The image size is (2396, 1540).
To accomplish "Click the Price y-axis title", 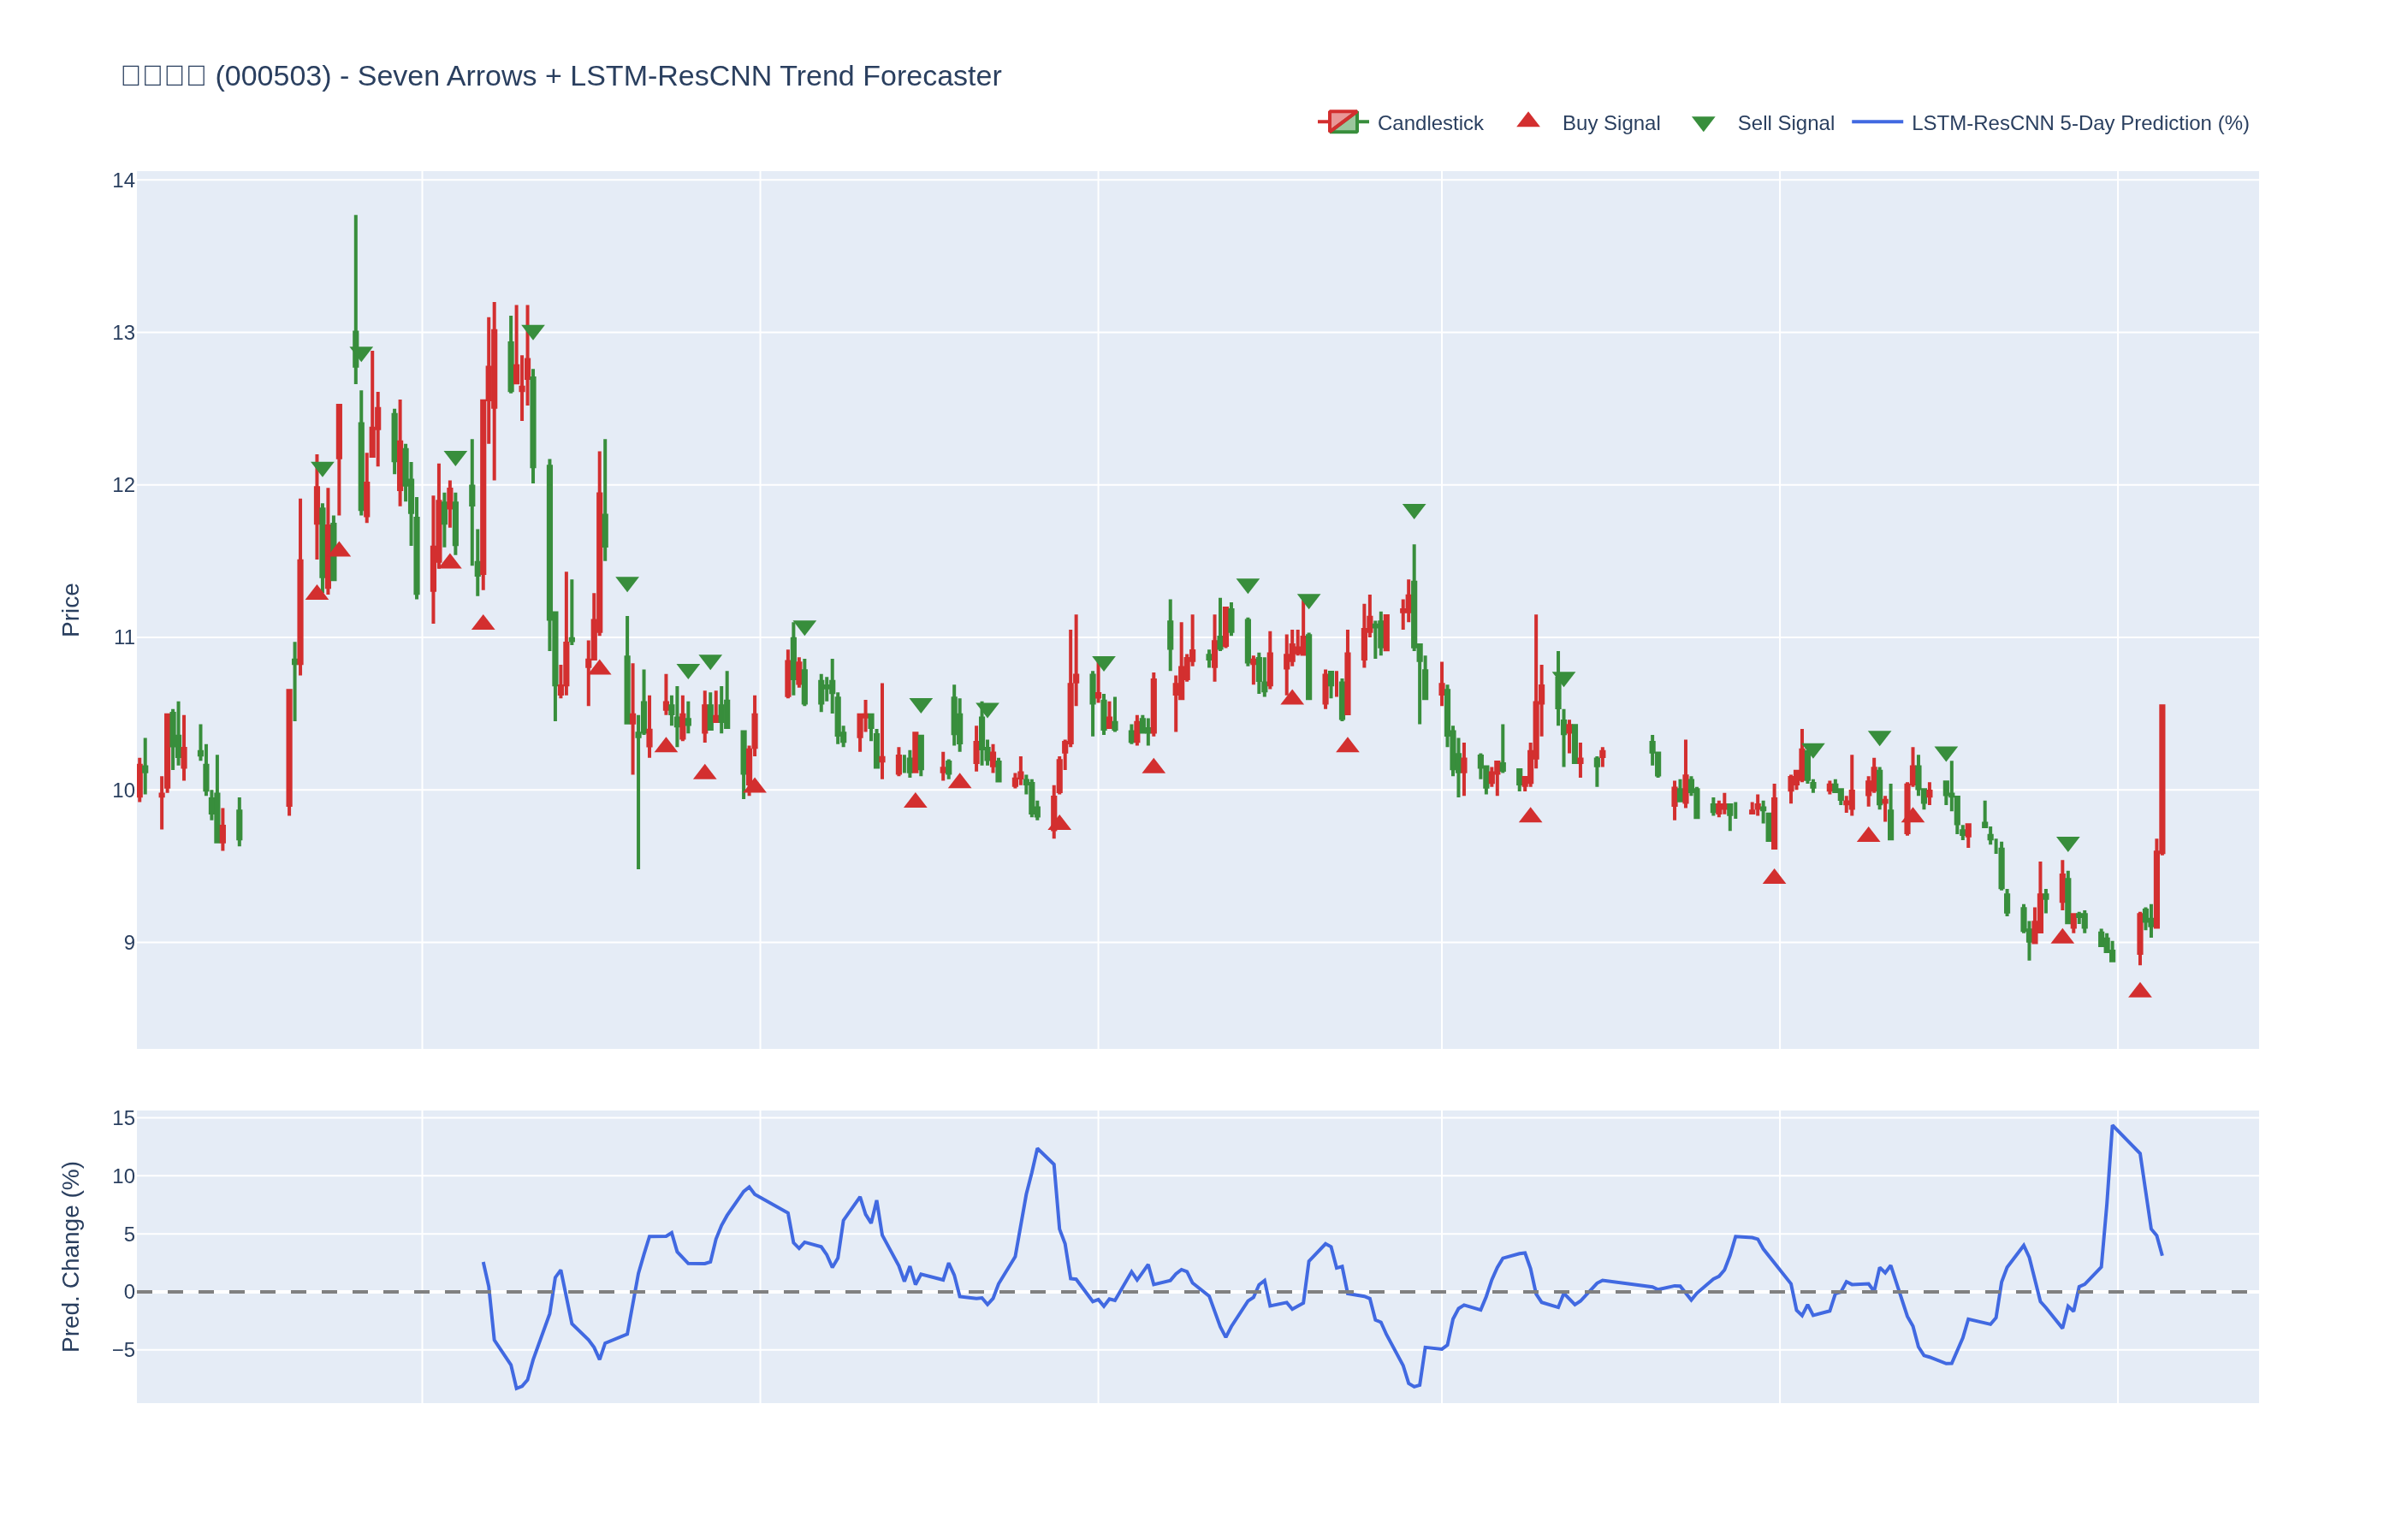I will pos(70,609).
